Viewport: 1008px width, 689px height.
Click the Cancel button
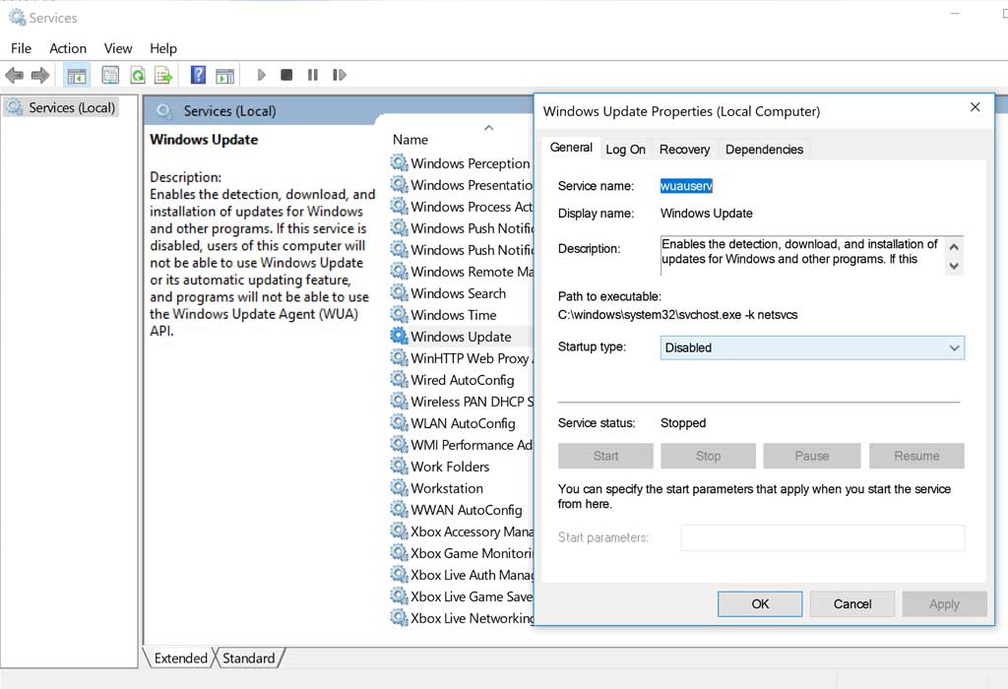852,604
